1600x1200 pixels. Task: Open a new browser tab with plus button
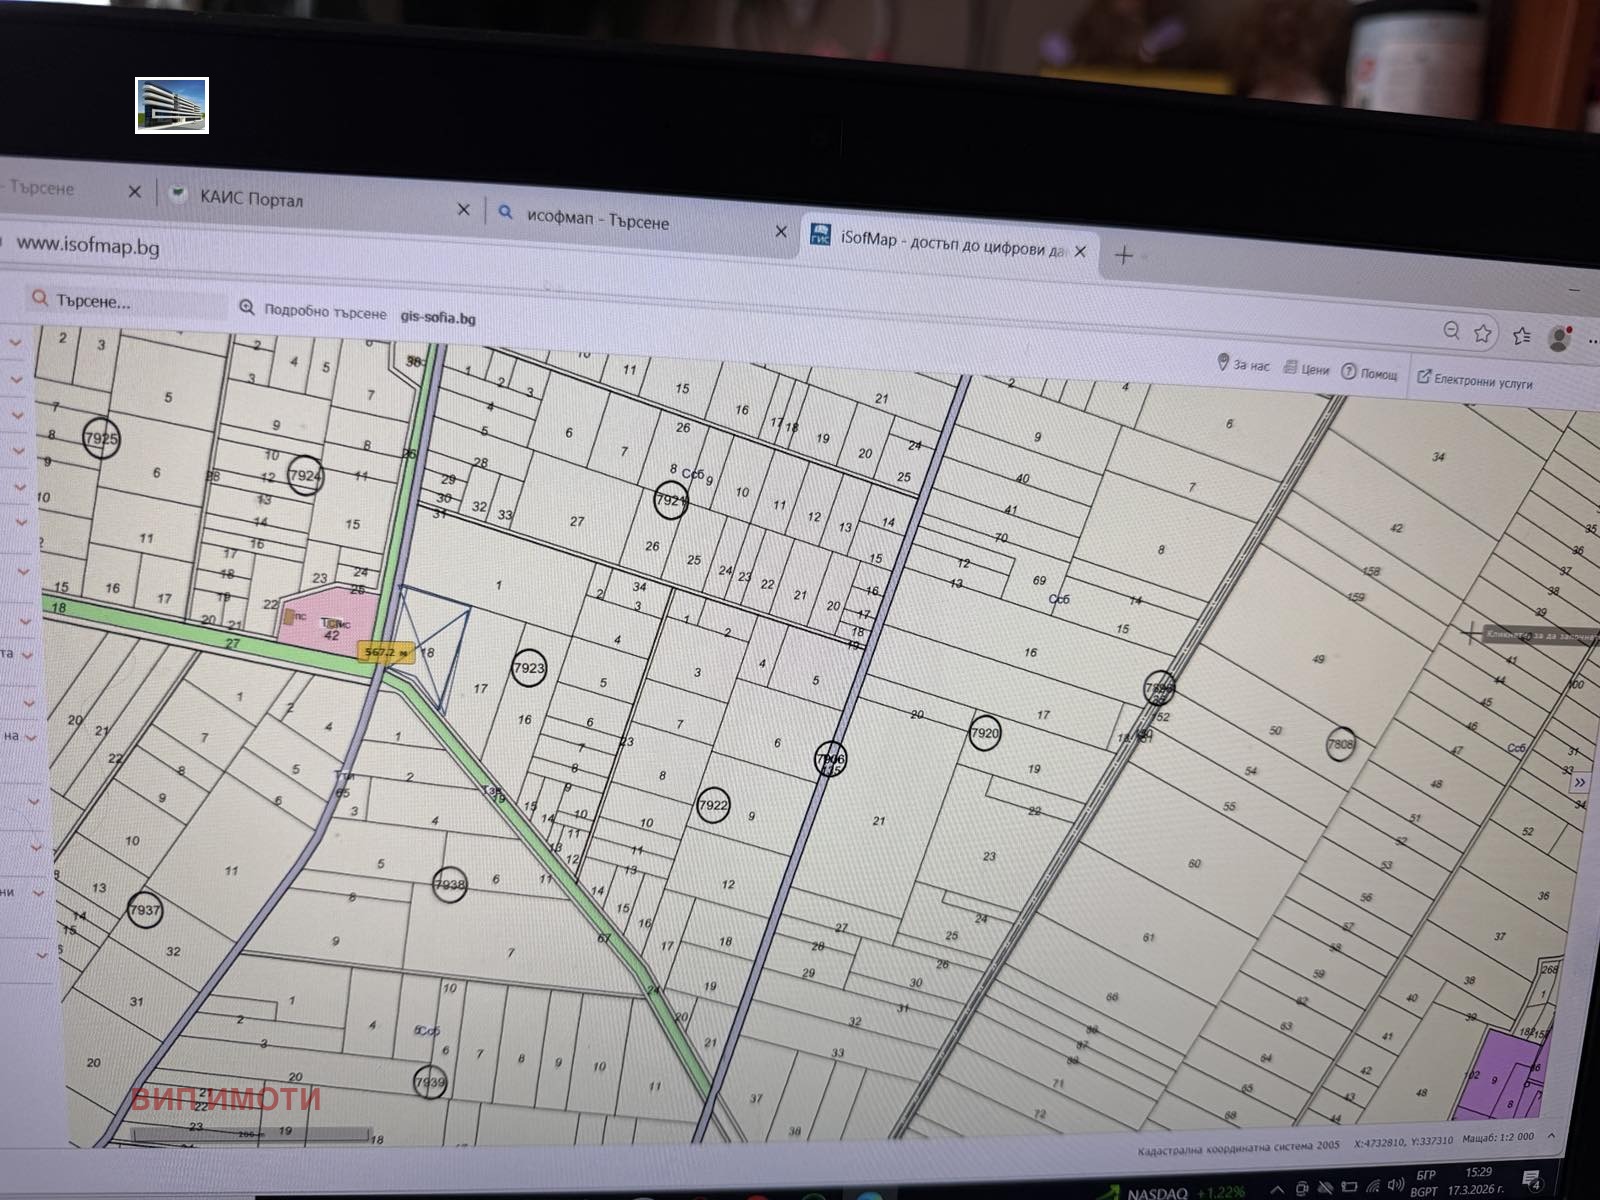[x=1123, y=256]
